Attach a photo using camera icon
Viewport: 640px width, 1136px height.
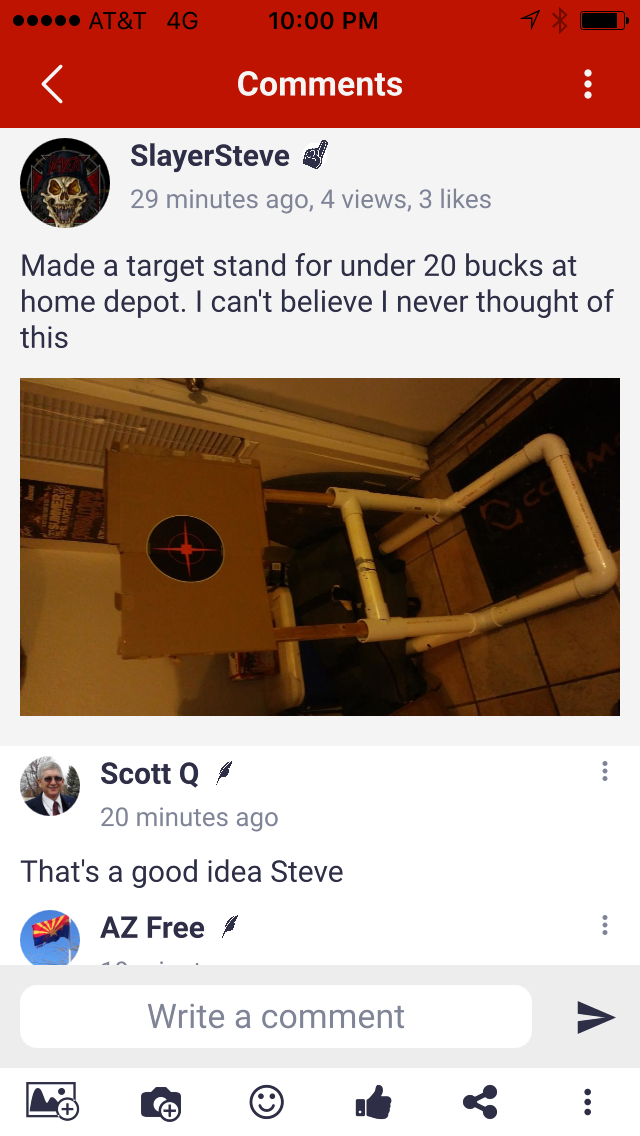pos(161,1103)
